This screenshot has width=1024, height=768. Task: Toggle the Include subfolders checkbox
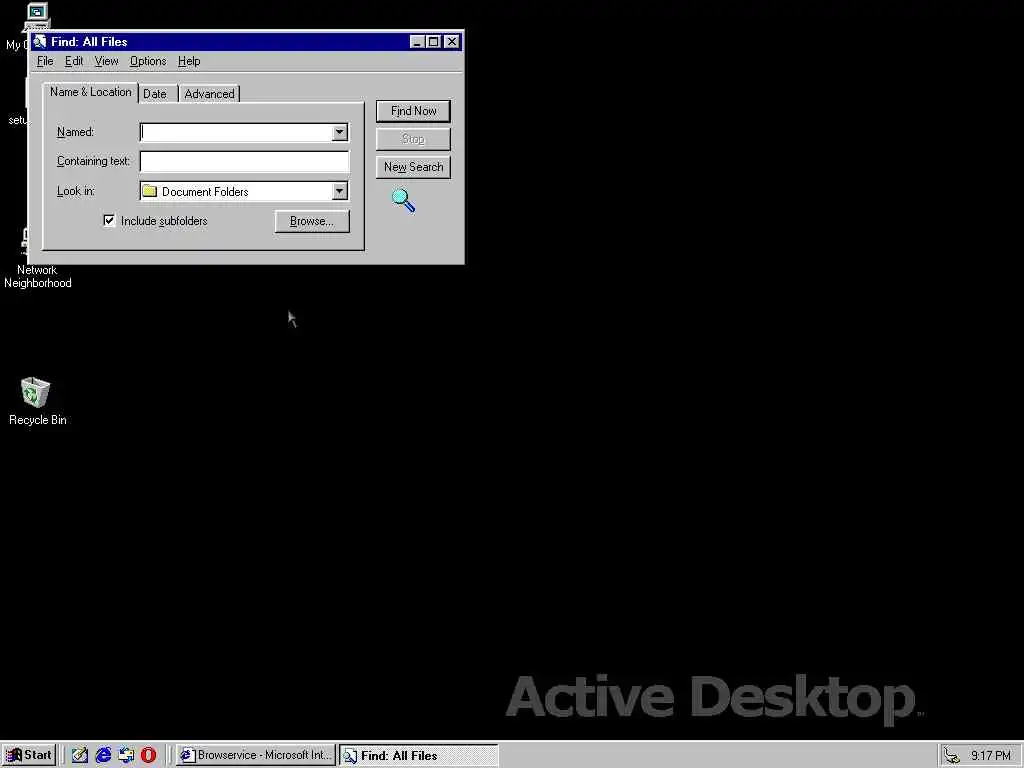tap(109, 221)
